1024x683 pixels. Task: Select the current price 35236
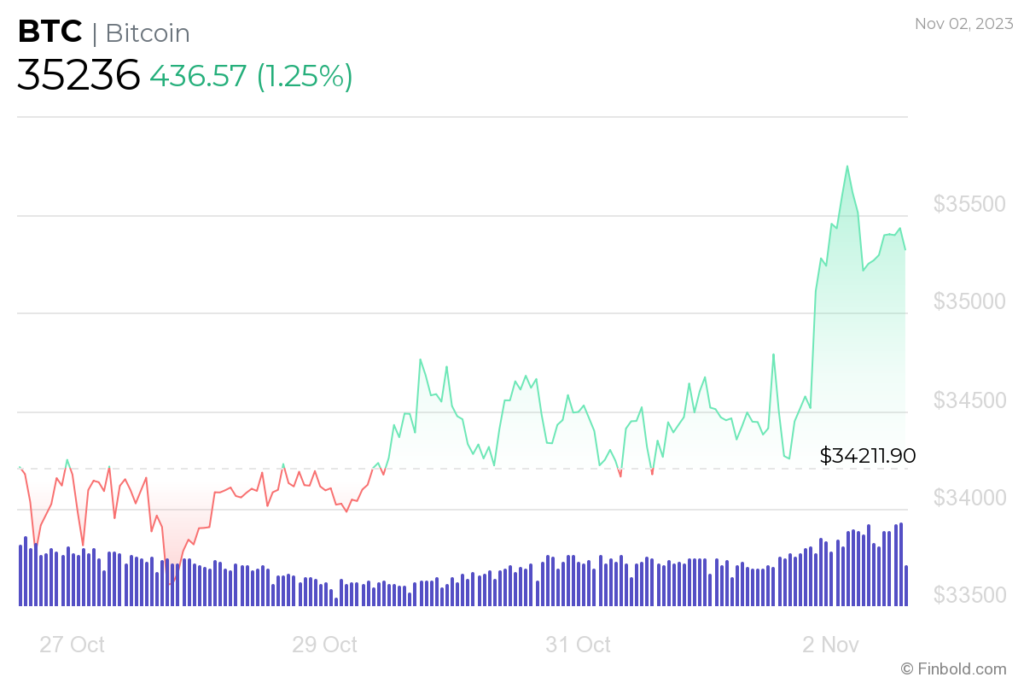[x=78, y=75]
